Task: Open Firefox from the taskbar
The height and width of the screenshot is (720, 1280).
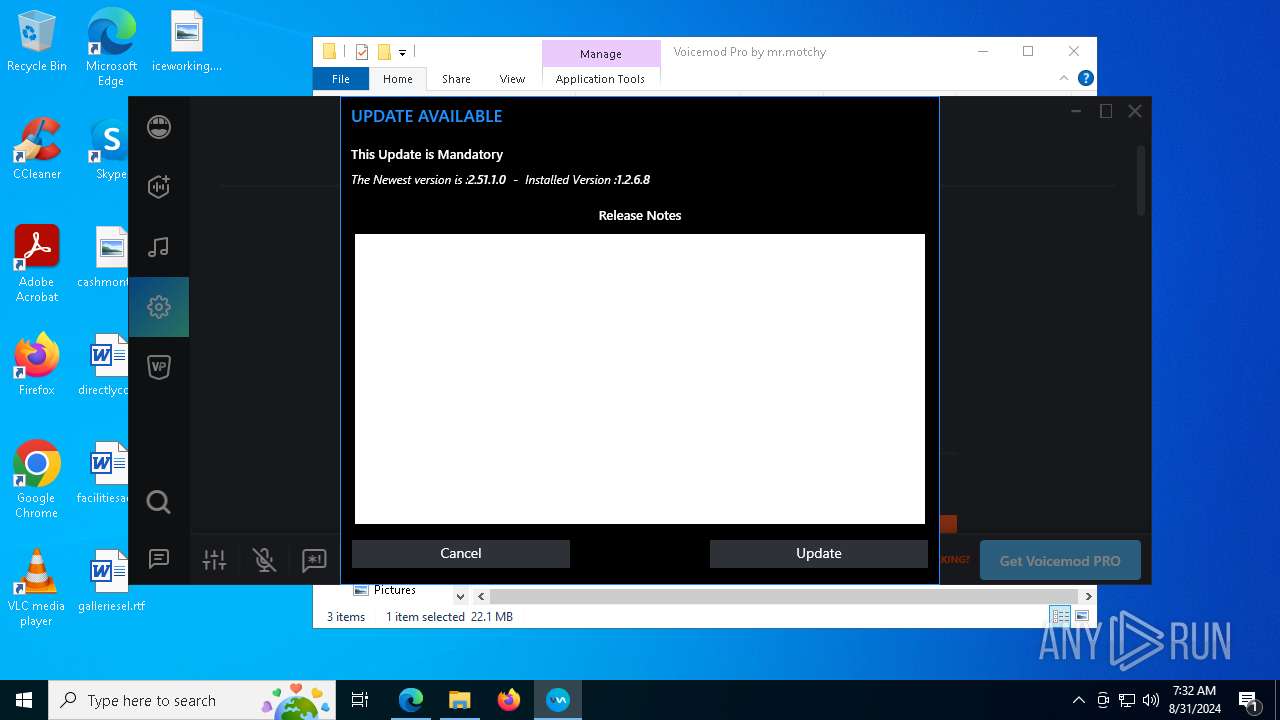Action: [509, 700]
